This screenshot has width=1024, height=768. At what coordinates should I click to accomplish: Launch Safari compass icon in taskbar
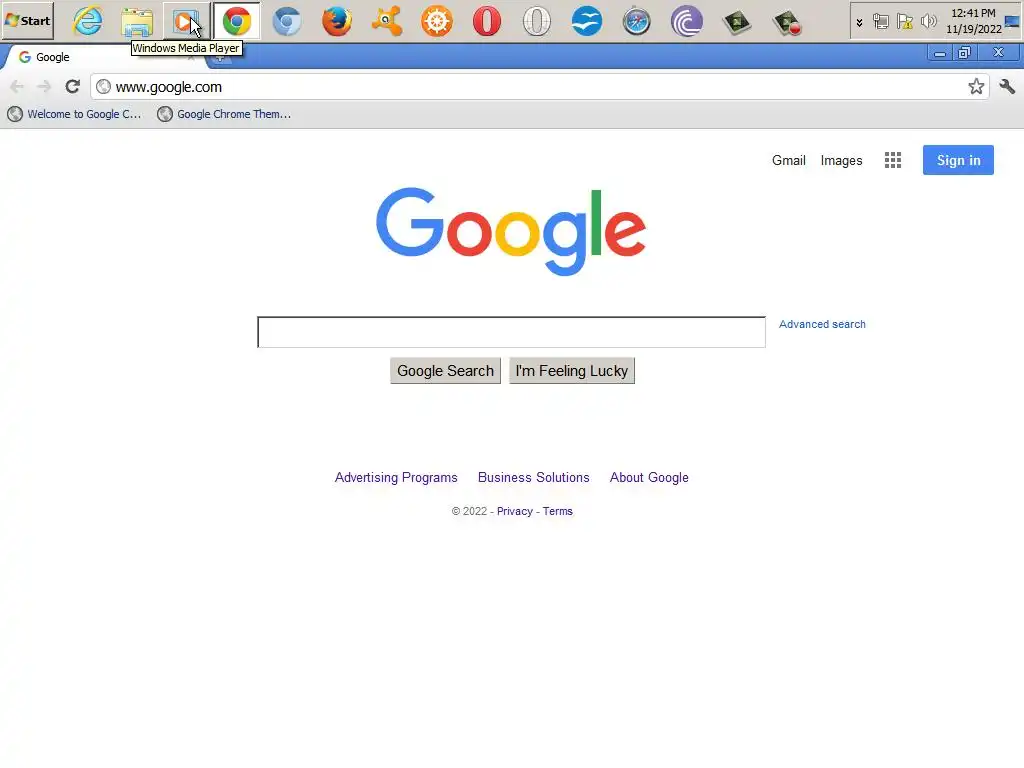[x=637, y=22]
